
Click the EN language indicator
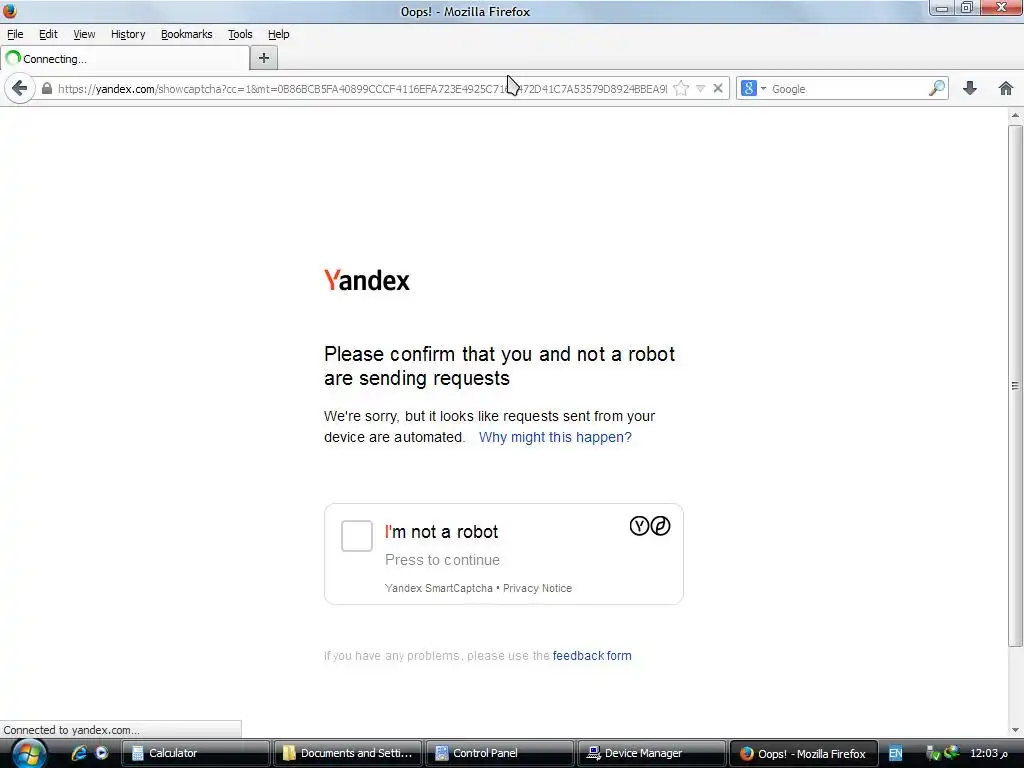click(x=895, y=754)
